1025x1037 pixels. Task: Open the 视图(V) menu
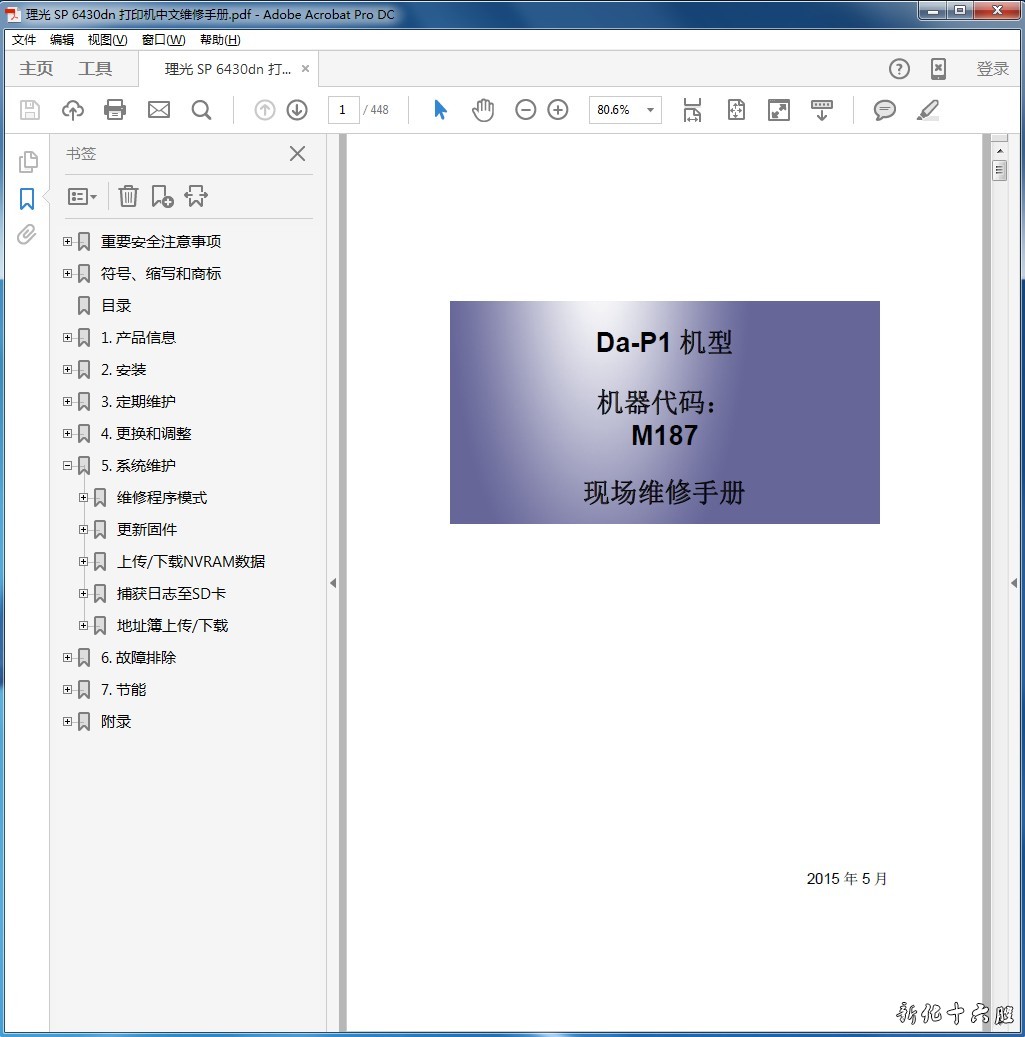point(107,40)
